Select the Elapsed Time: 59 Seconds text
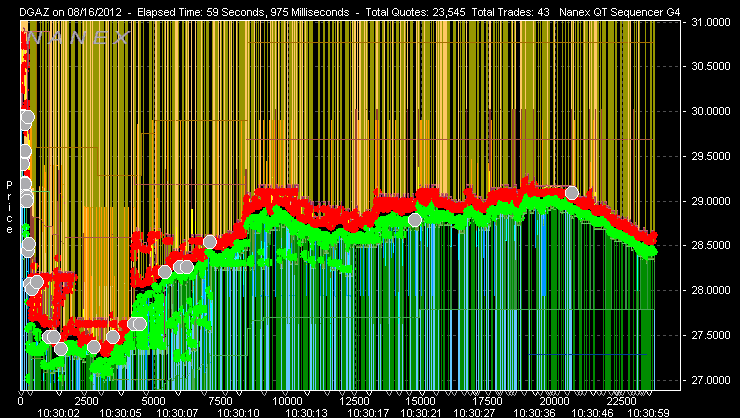The height and width of the screenshot is (418, 740). click(202, 12)
